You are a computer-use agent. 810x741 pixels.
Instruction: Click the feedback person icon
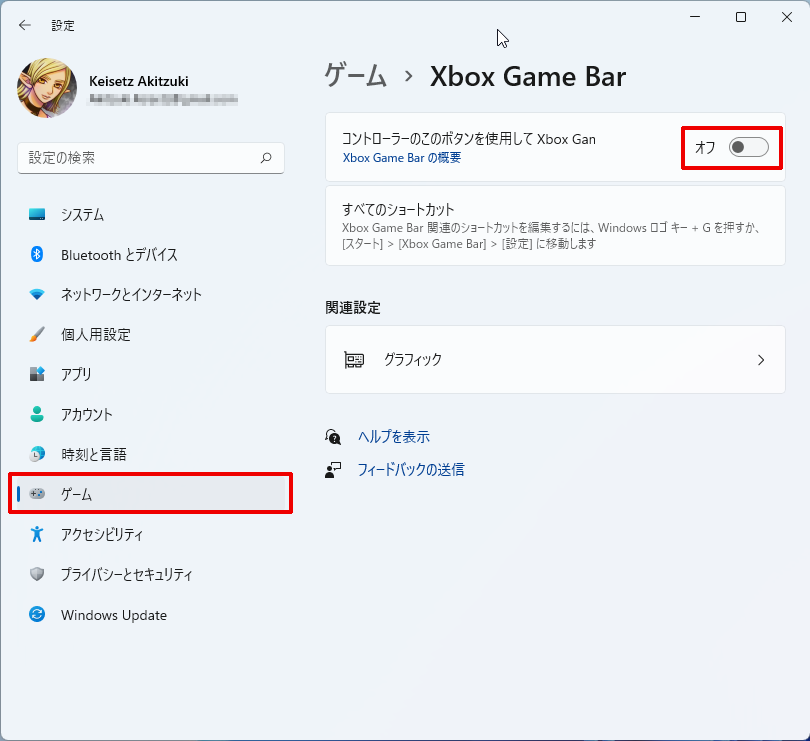click(333, 470)
